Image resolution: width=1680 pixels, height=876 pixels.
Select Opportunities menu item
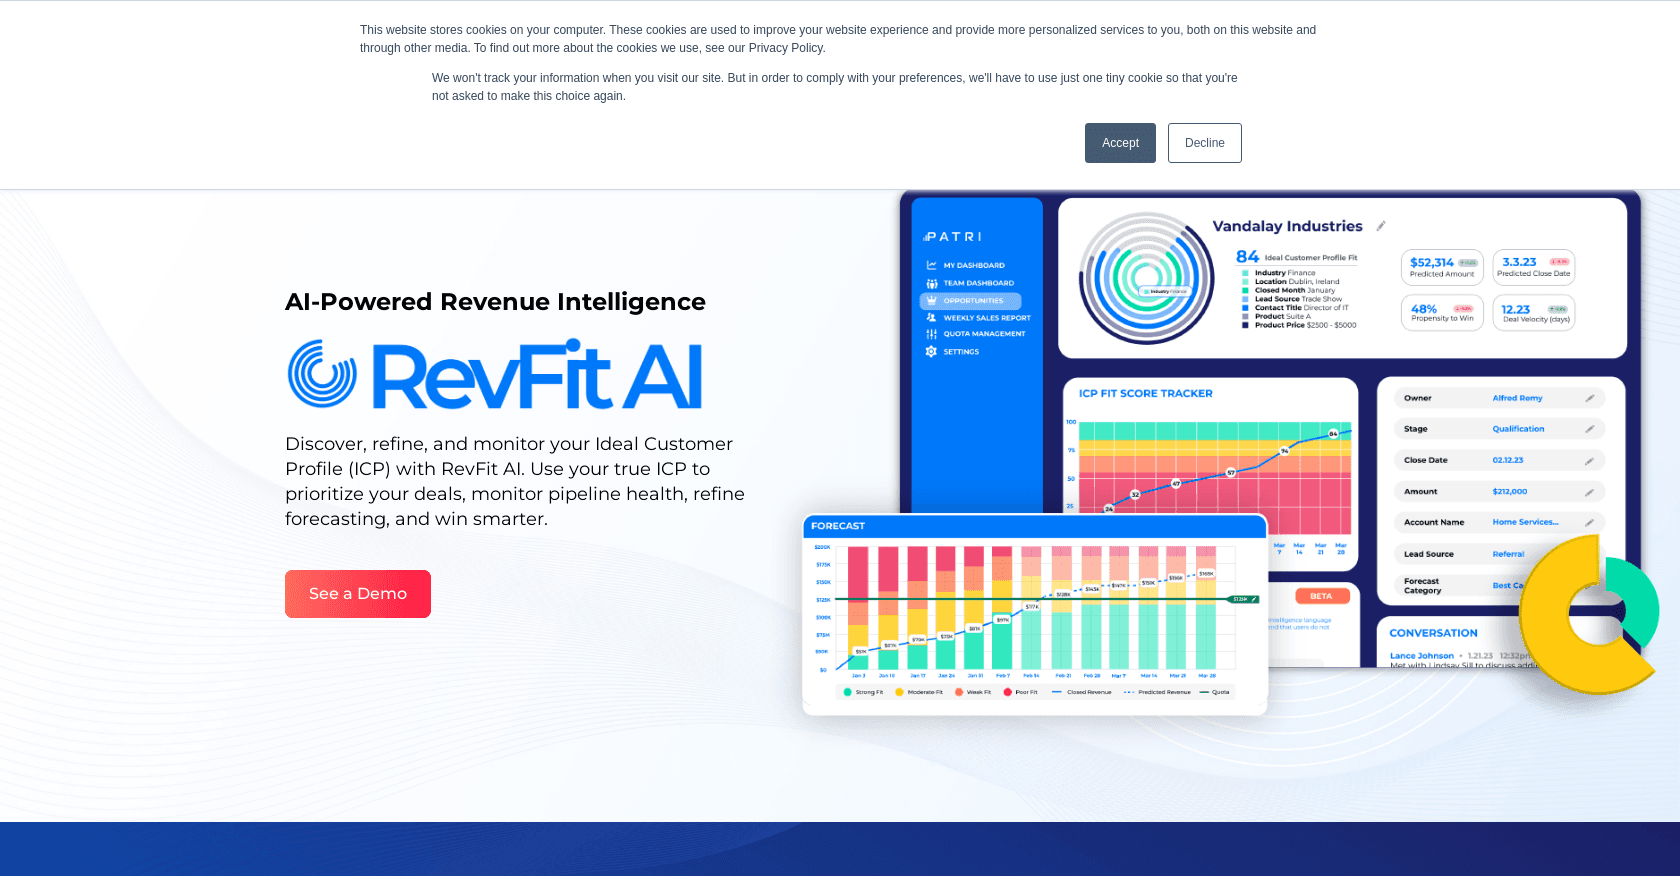[970, 300]
